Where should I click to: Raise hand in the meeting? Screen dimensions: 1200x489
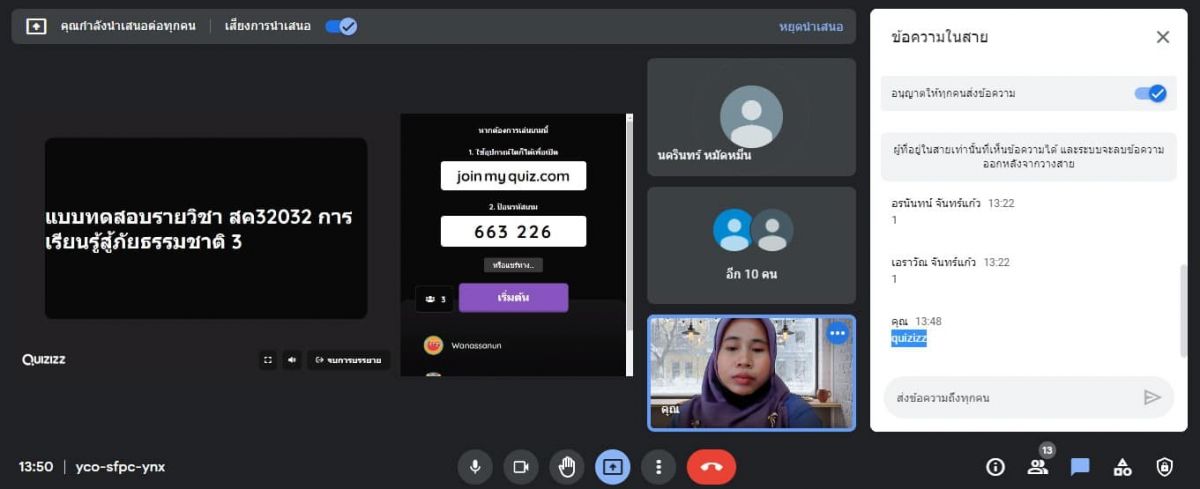coord(567,467)
